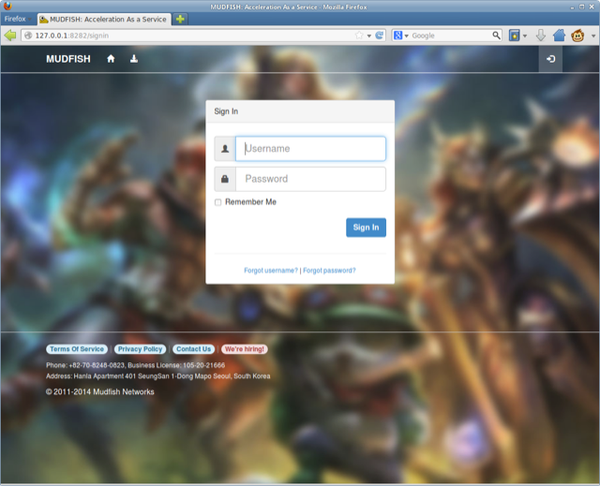Screen dimensions: 600x486
Task: Click the © 2011-2014 Mudfish Networks text
Action: (x=100, y=392)
